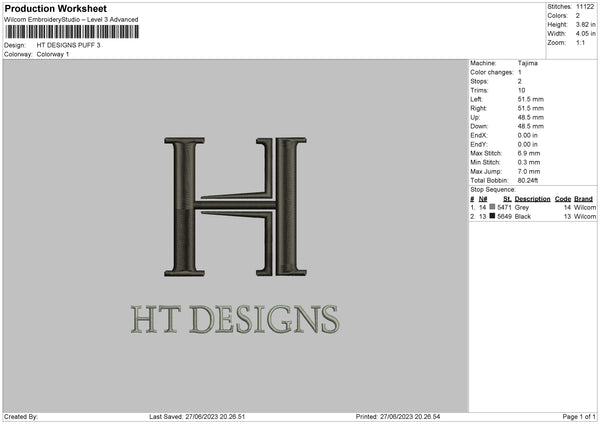
Task: Click the 'Production Worksheet' title
Action: point(55,8)
